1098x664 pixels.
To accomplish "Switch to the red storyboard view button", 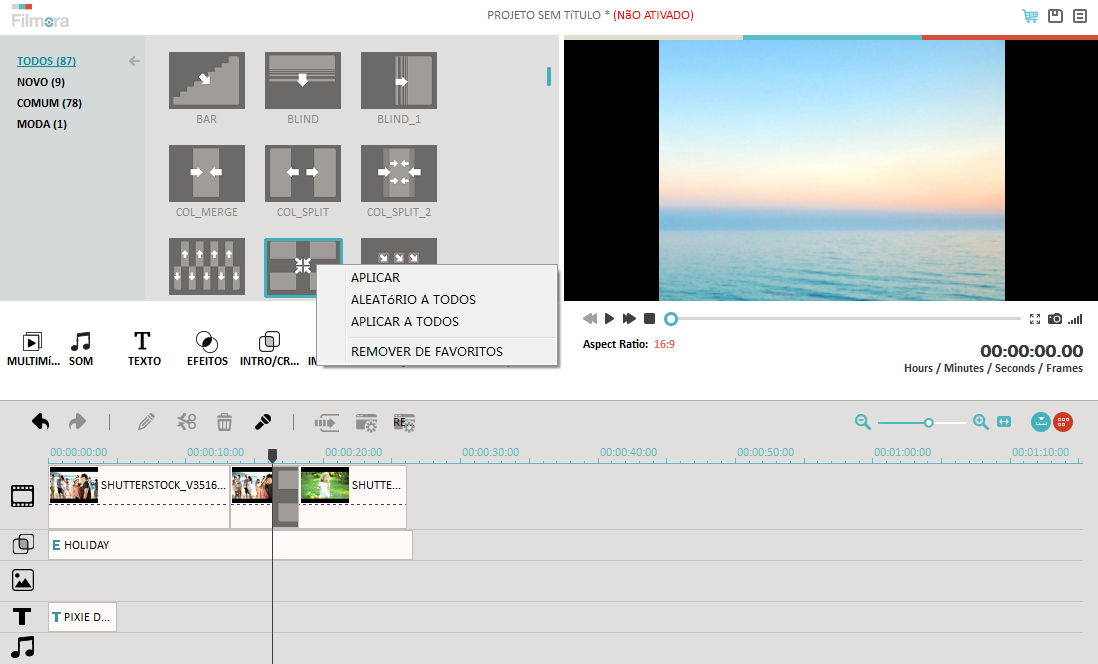I will [x=1063, y=422].
